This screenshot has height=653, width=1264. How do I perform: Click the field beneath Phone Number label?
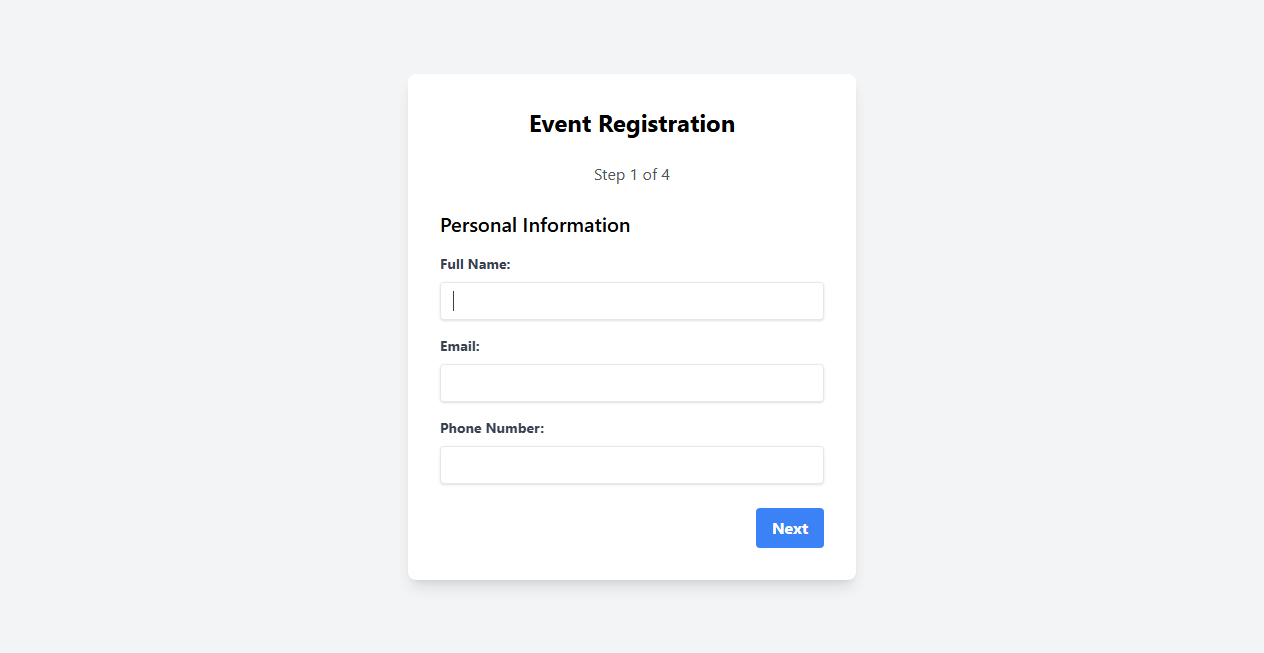632,465
